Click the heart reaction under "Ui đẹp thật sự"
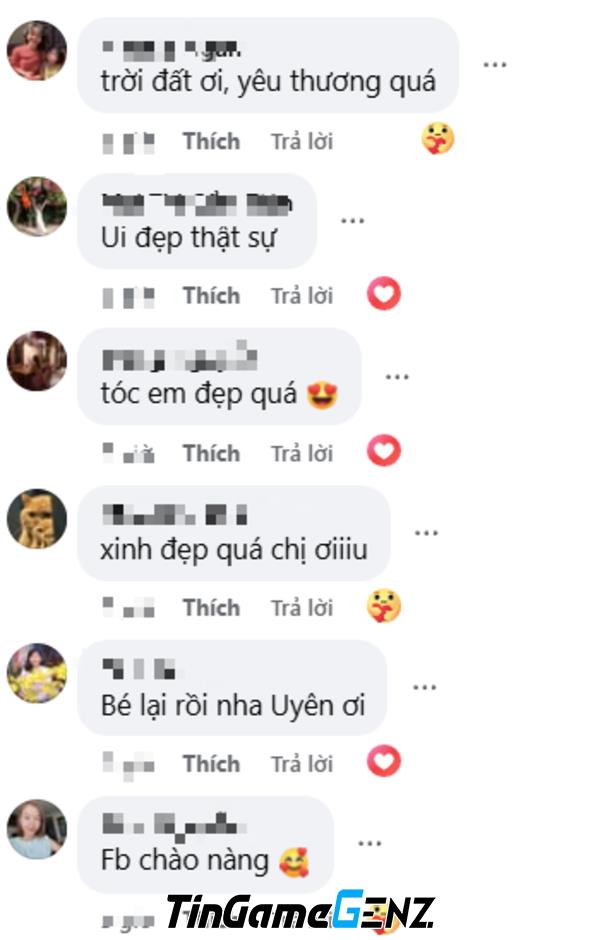The image size is (600, 940). 384,294
